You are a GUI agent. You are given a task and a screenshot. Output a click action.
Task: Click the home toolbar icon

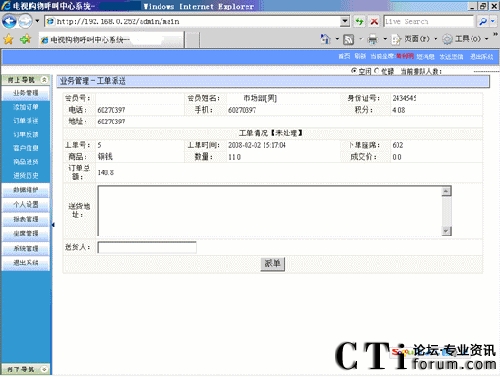pyautogui.click(x=325, y=39)
